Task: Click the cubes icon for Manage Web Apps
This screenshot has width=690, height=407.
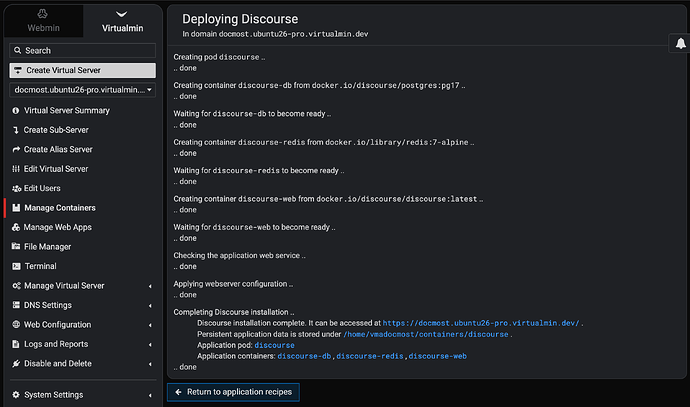Action: pos(16,227)
